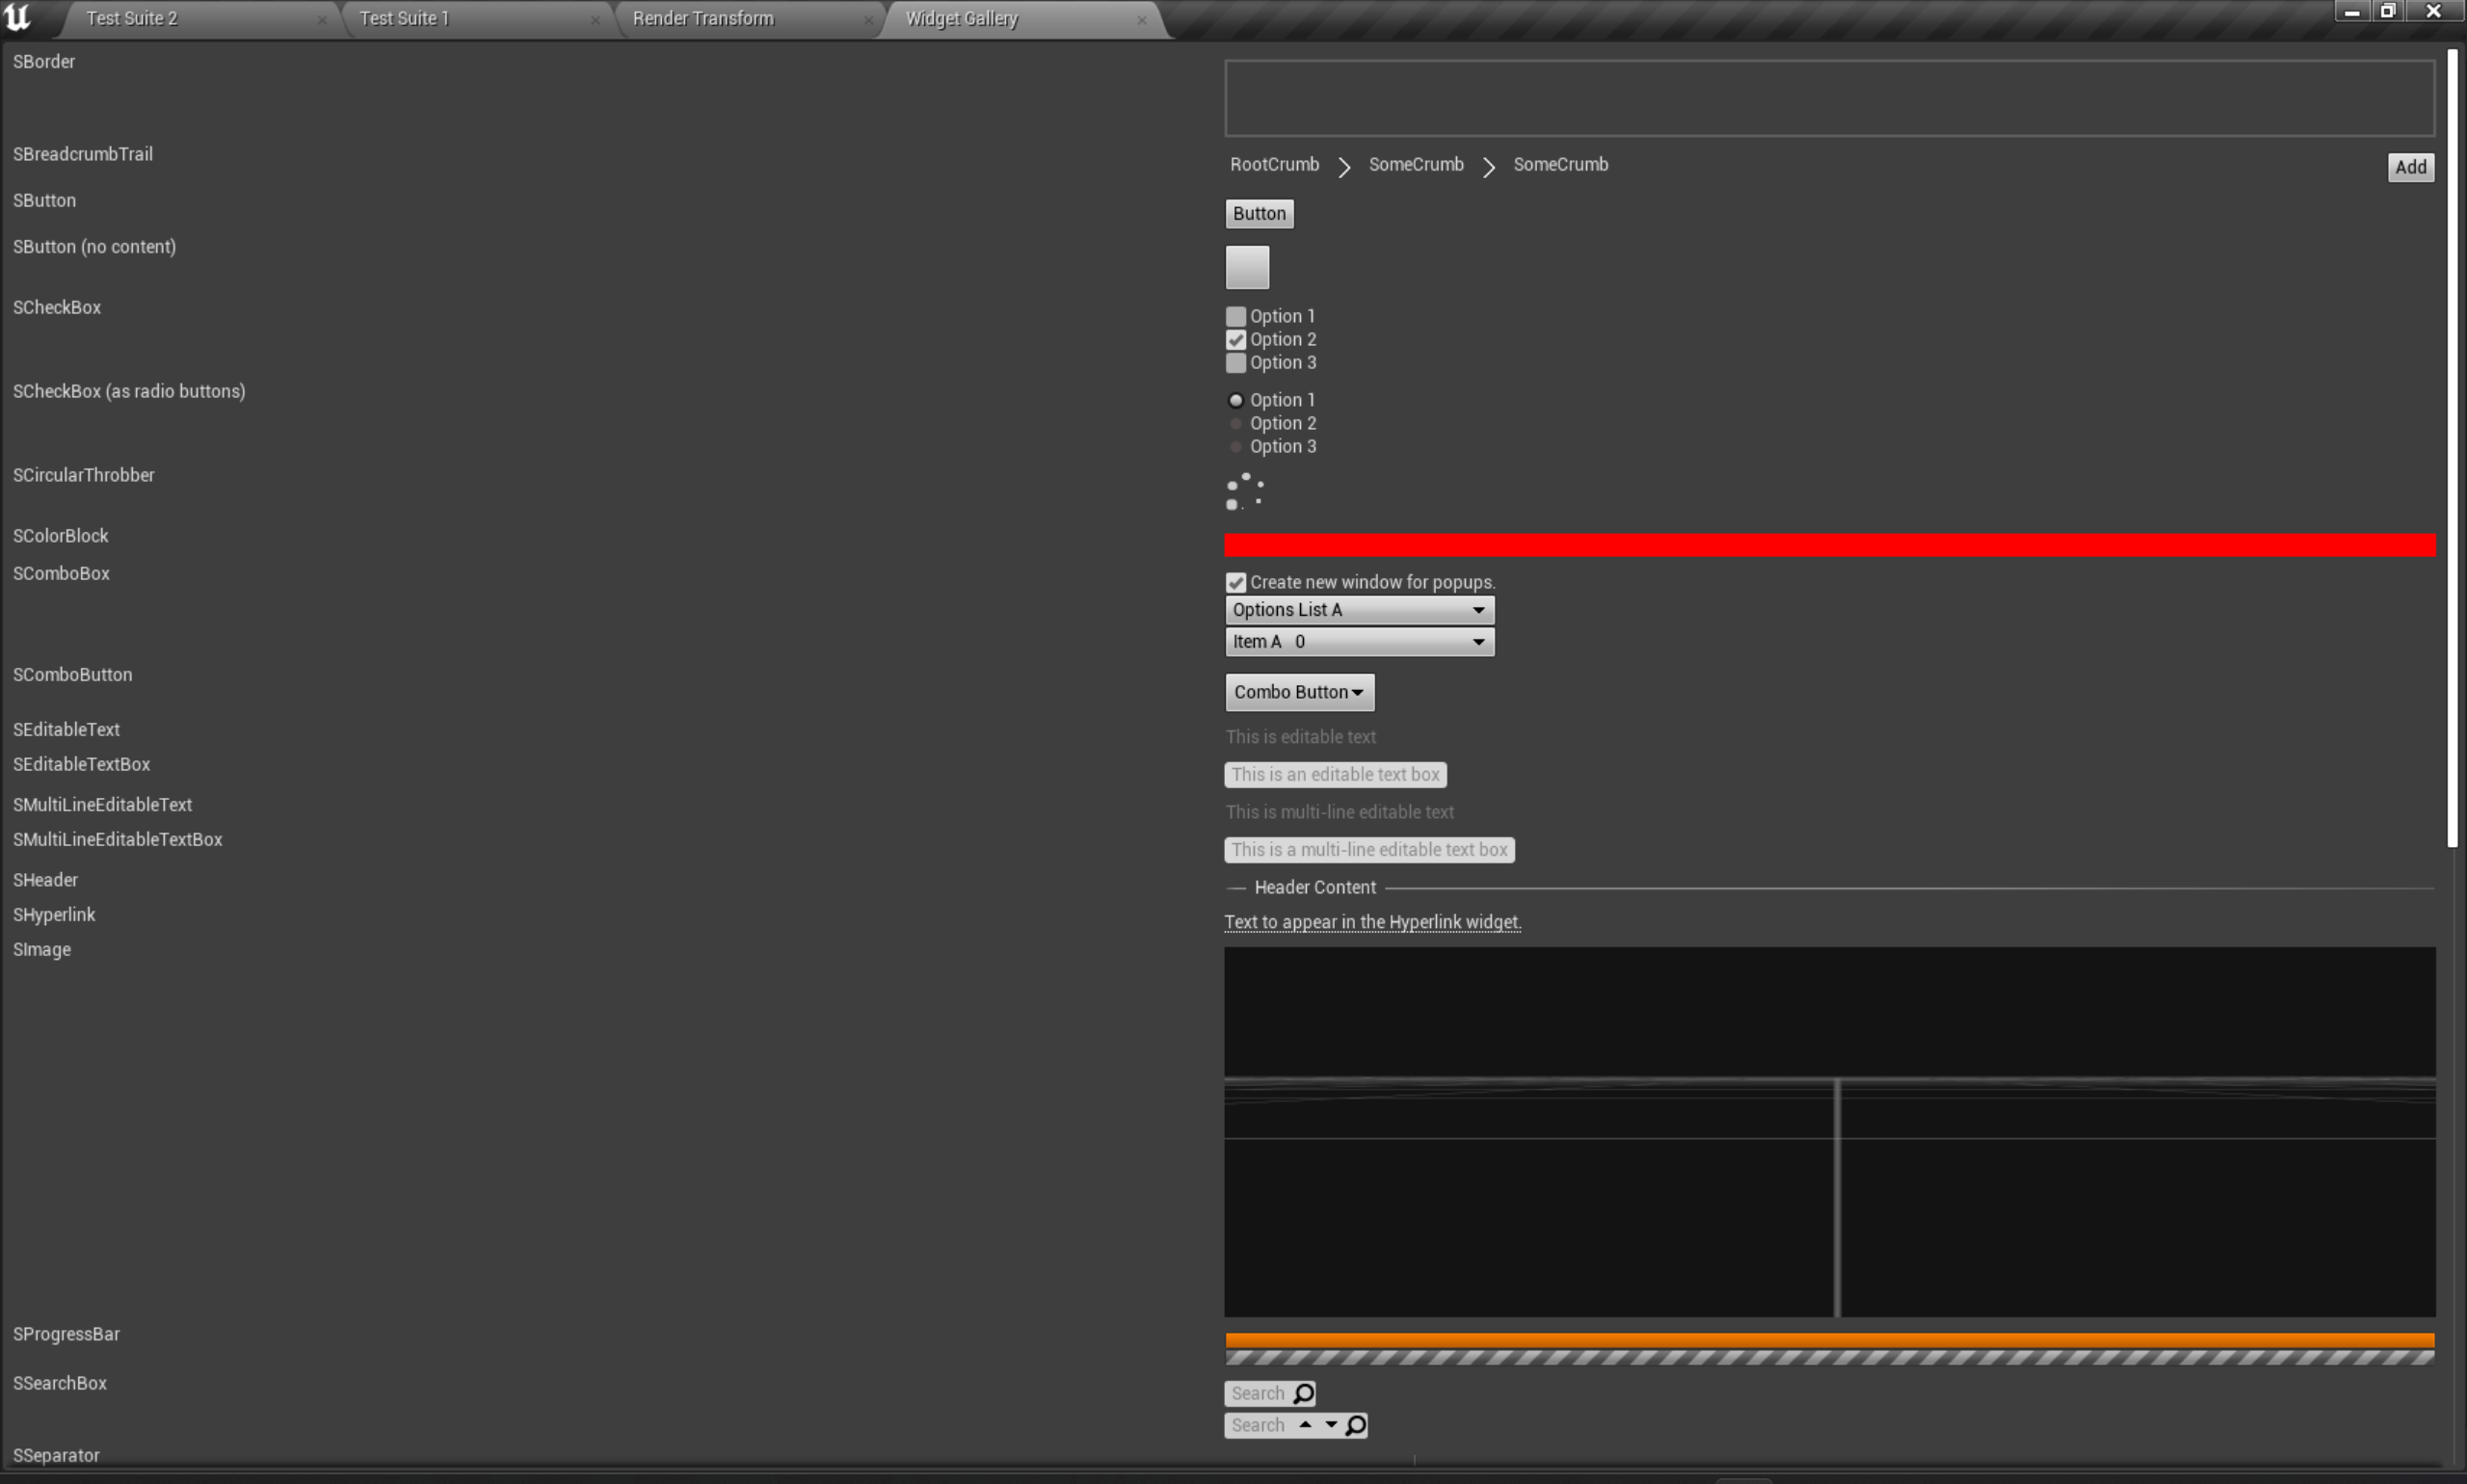The image size is (2467, 1484).
Task: Check the Option 1 checkbox
Action: tap(1236, 316)
